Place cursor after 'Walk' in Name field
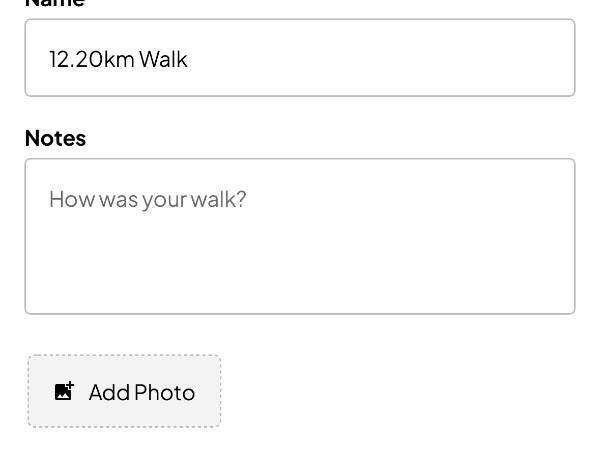Screen dimensions: 600x450 (x=189, y=59)
